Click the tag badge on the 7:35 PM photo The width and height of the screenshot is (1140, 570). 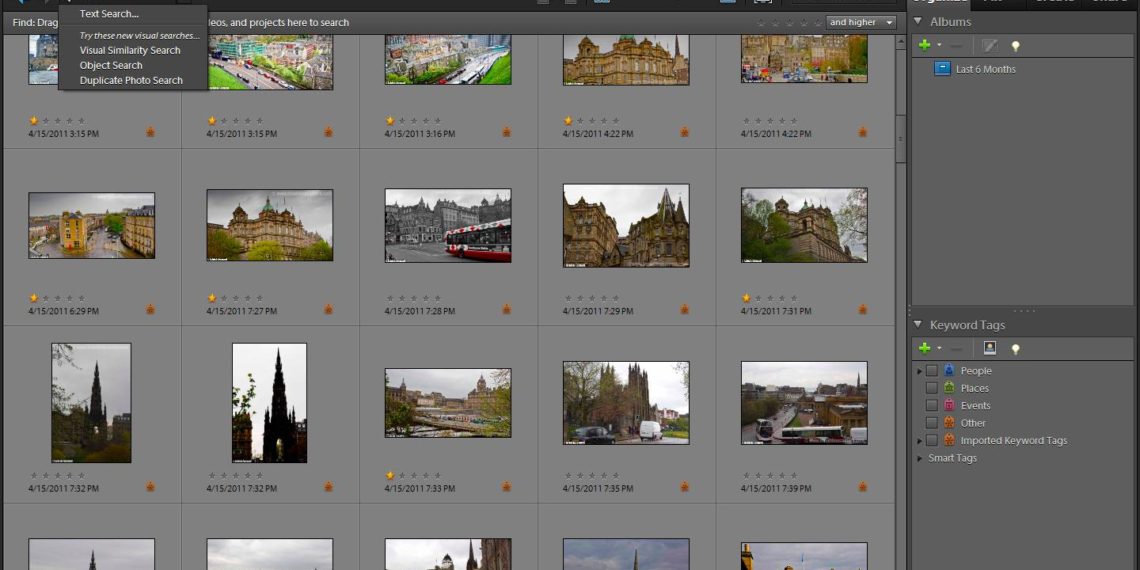[684, 486]
